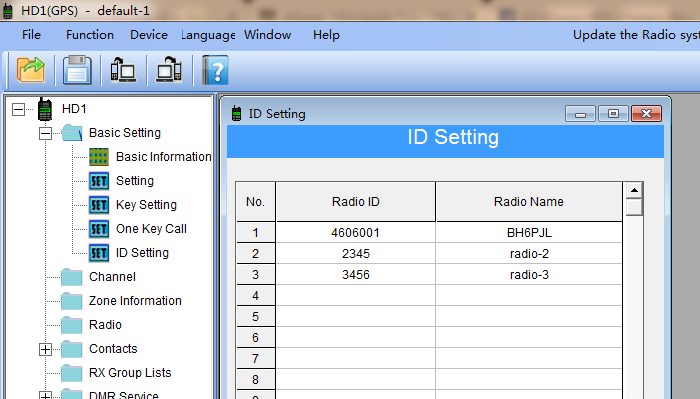Select the Basic Information tree icon
This screenshot has width=700, height=399.
click(x=99, y=157)
